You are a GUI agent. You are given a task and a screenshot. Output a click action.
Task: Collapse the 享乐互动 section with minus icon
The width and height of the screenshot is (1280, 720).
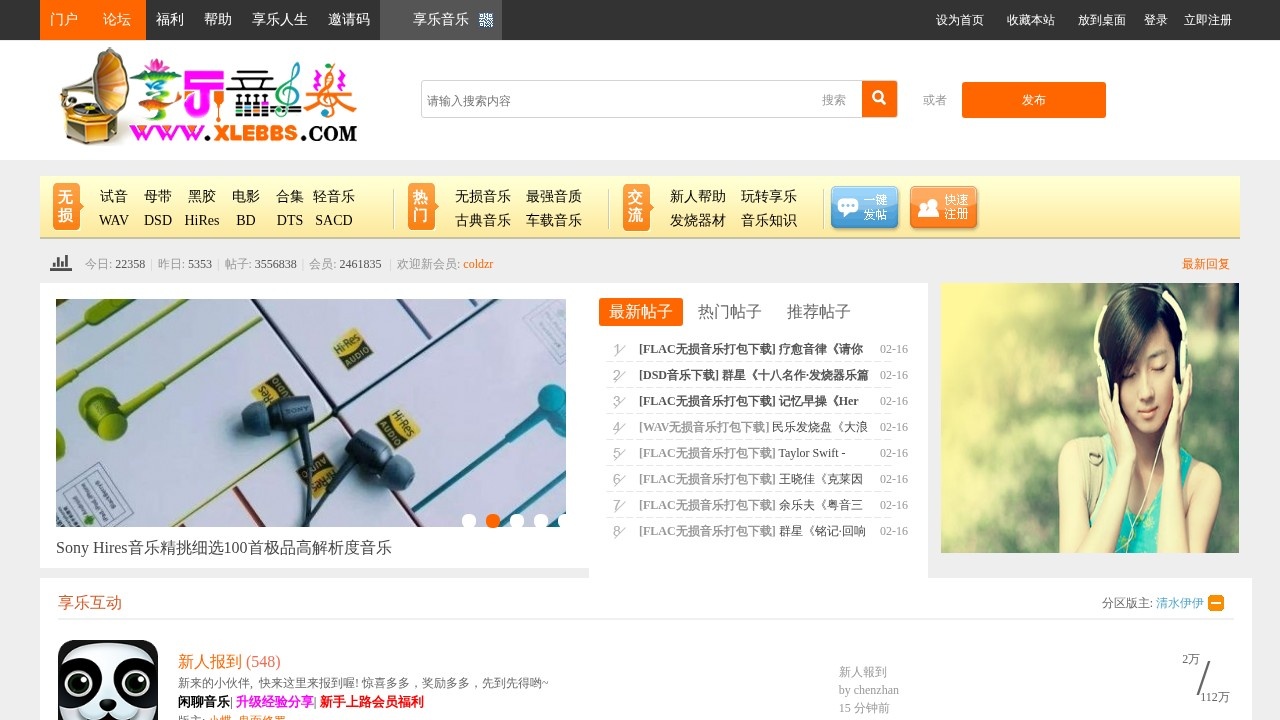(1216, 603)
